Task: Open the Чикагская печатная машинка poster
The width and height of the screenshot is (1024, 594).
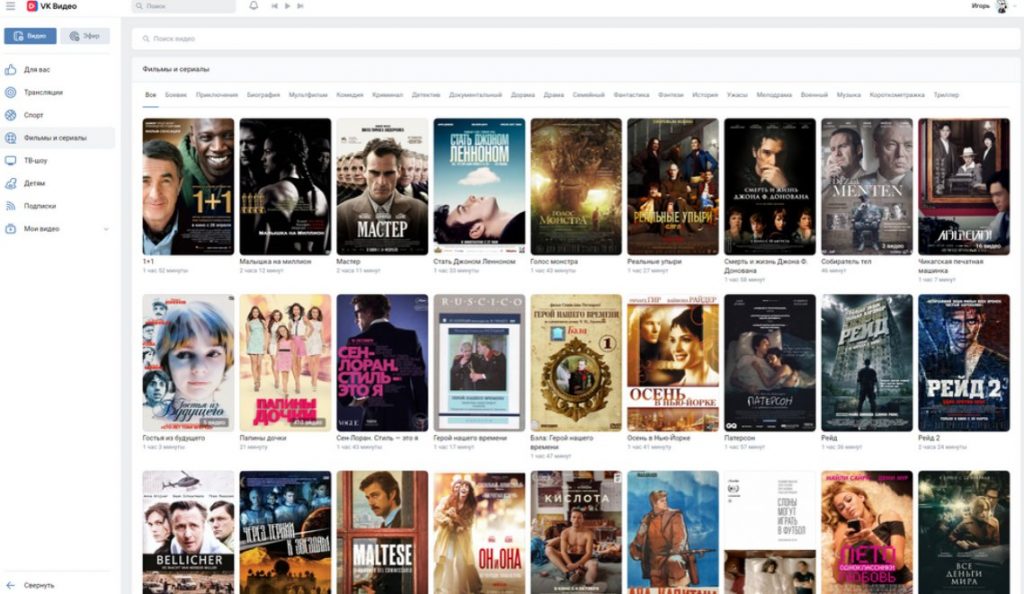Action: pyautogui.click(x=964, y=187)
